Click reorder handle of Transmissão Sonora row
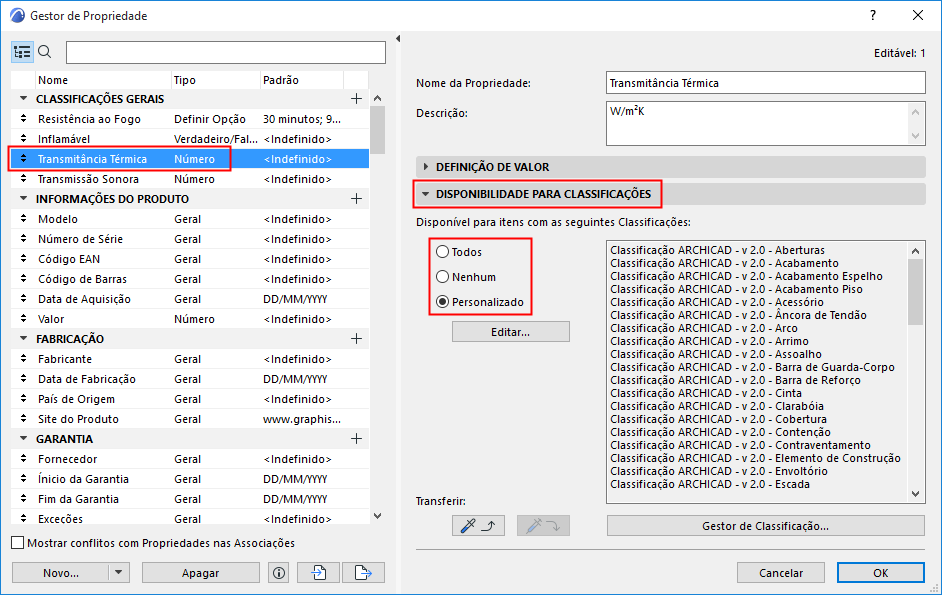This screenshot has height=595, width=942. (23, 178)
